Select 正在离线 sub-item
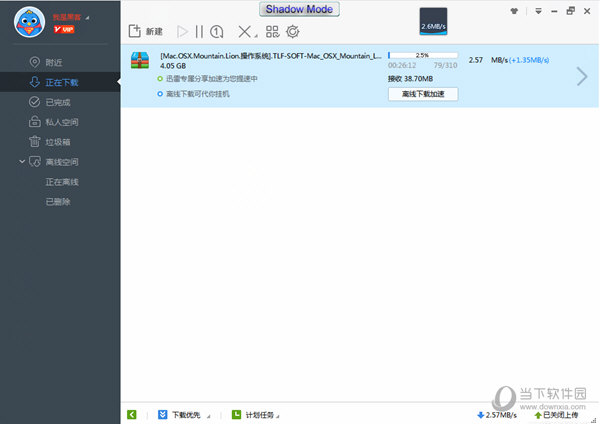Viewport: 600px width, 424px height. pos(62,182)
